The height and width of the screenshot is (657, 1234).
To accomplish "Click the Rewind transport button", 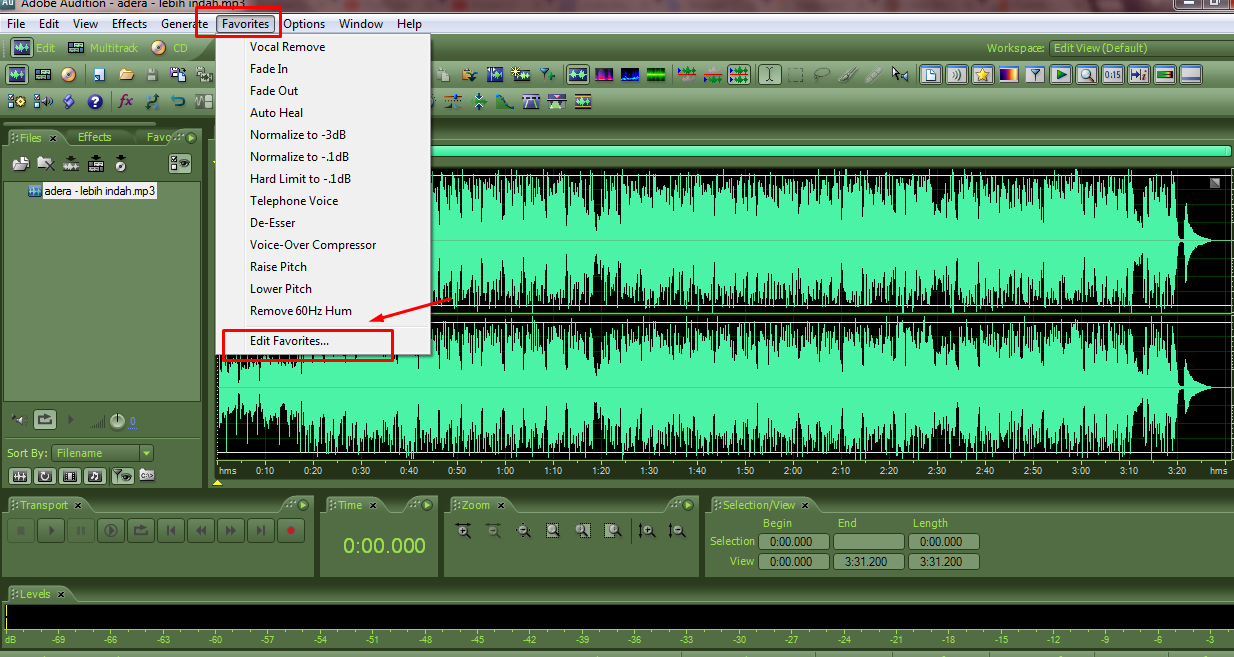I will tap(201, 531).
